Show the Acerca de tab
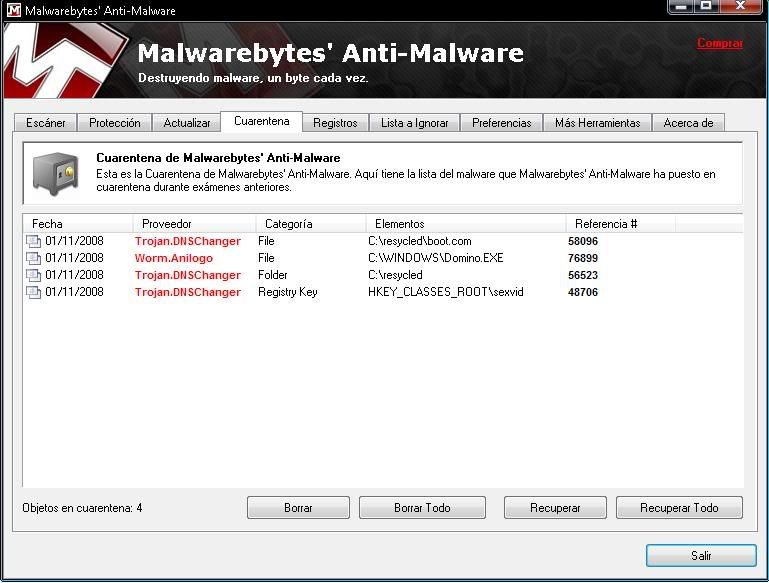 pyautogui.click(x=689, y=123)
